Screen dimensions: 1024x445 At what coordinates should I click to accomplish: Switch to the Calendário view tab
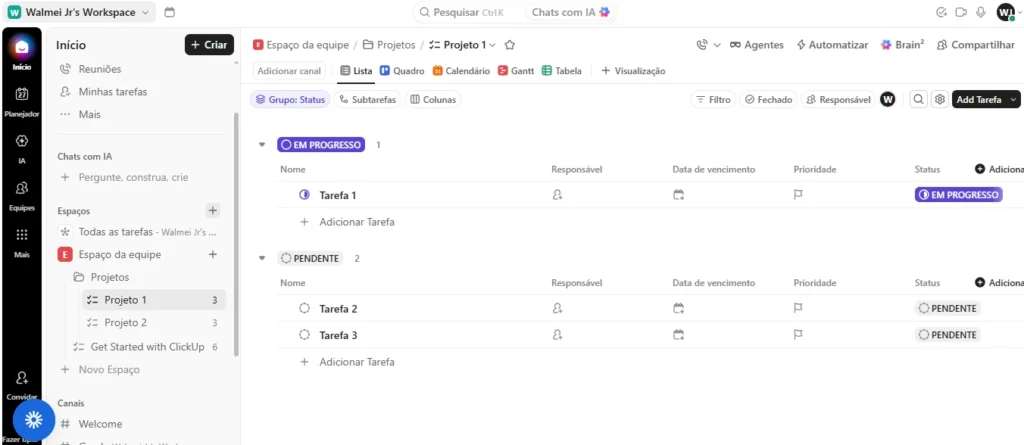point(461,71)
